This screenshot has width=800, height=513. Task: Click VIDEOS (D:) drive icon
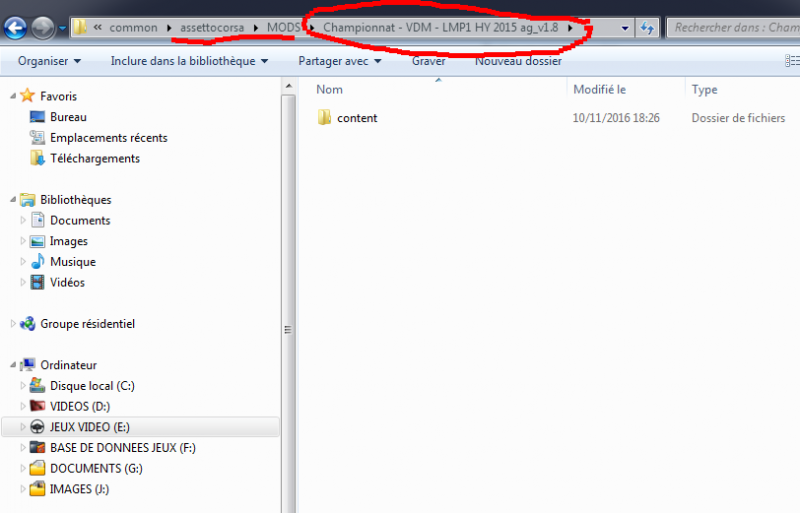pyautogui.click(x=37, y=406)
